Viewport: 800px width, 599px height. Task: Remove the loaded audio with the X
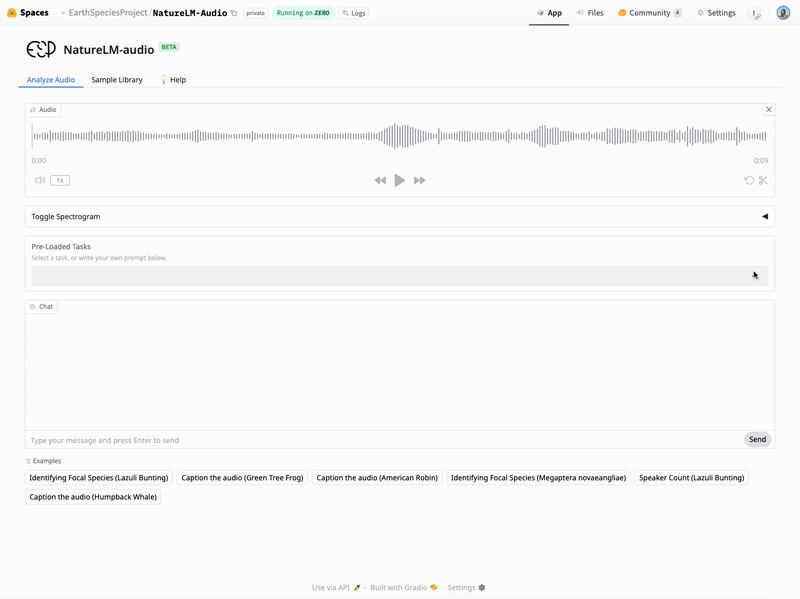(x=769, y=109)
